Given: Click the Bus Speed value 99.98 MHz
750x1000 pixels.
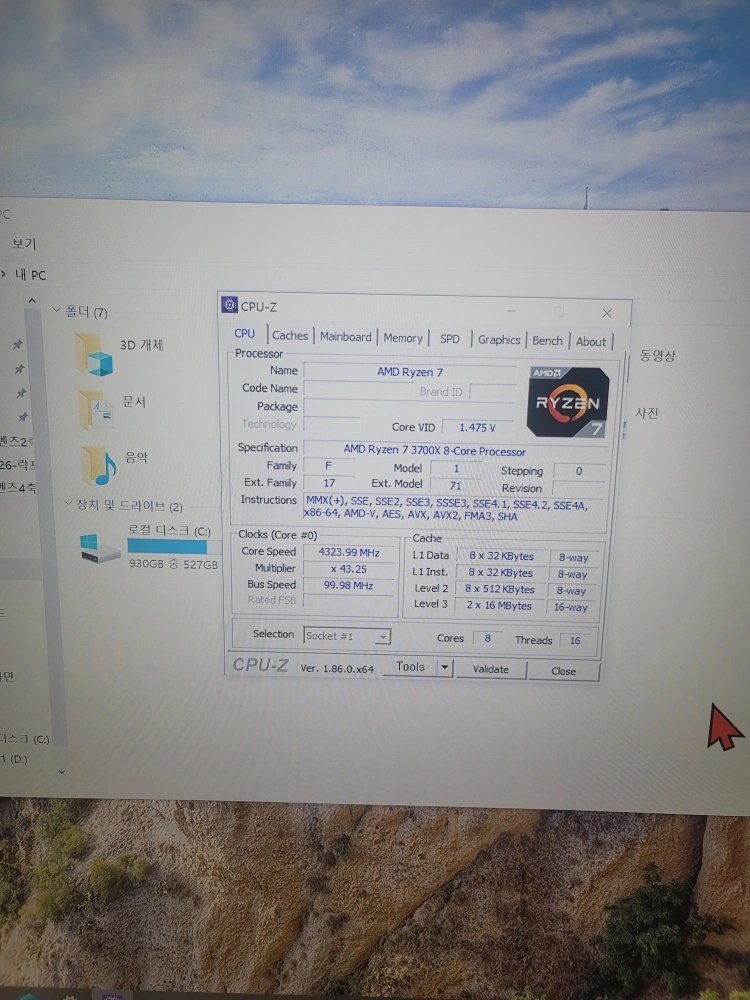Looking at the screenshot, I should coord(348,585).
